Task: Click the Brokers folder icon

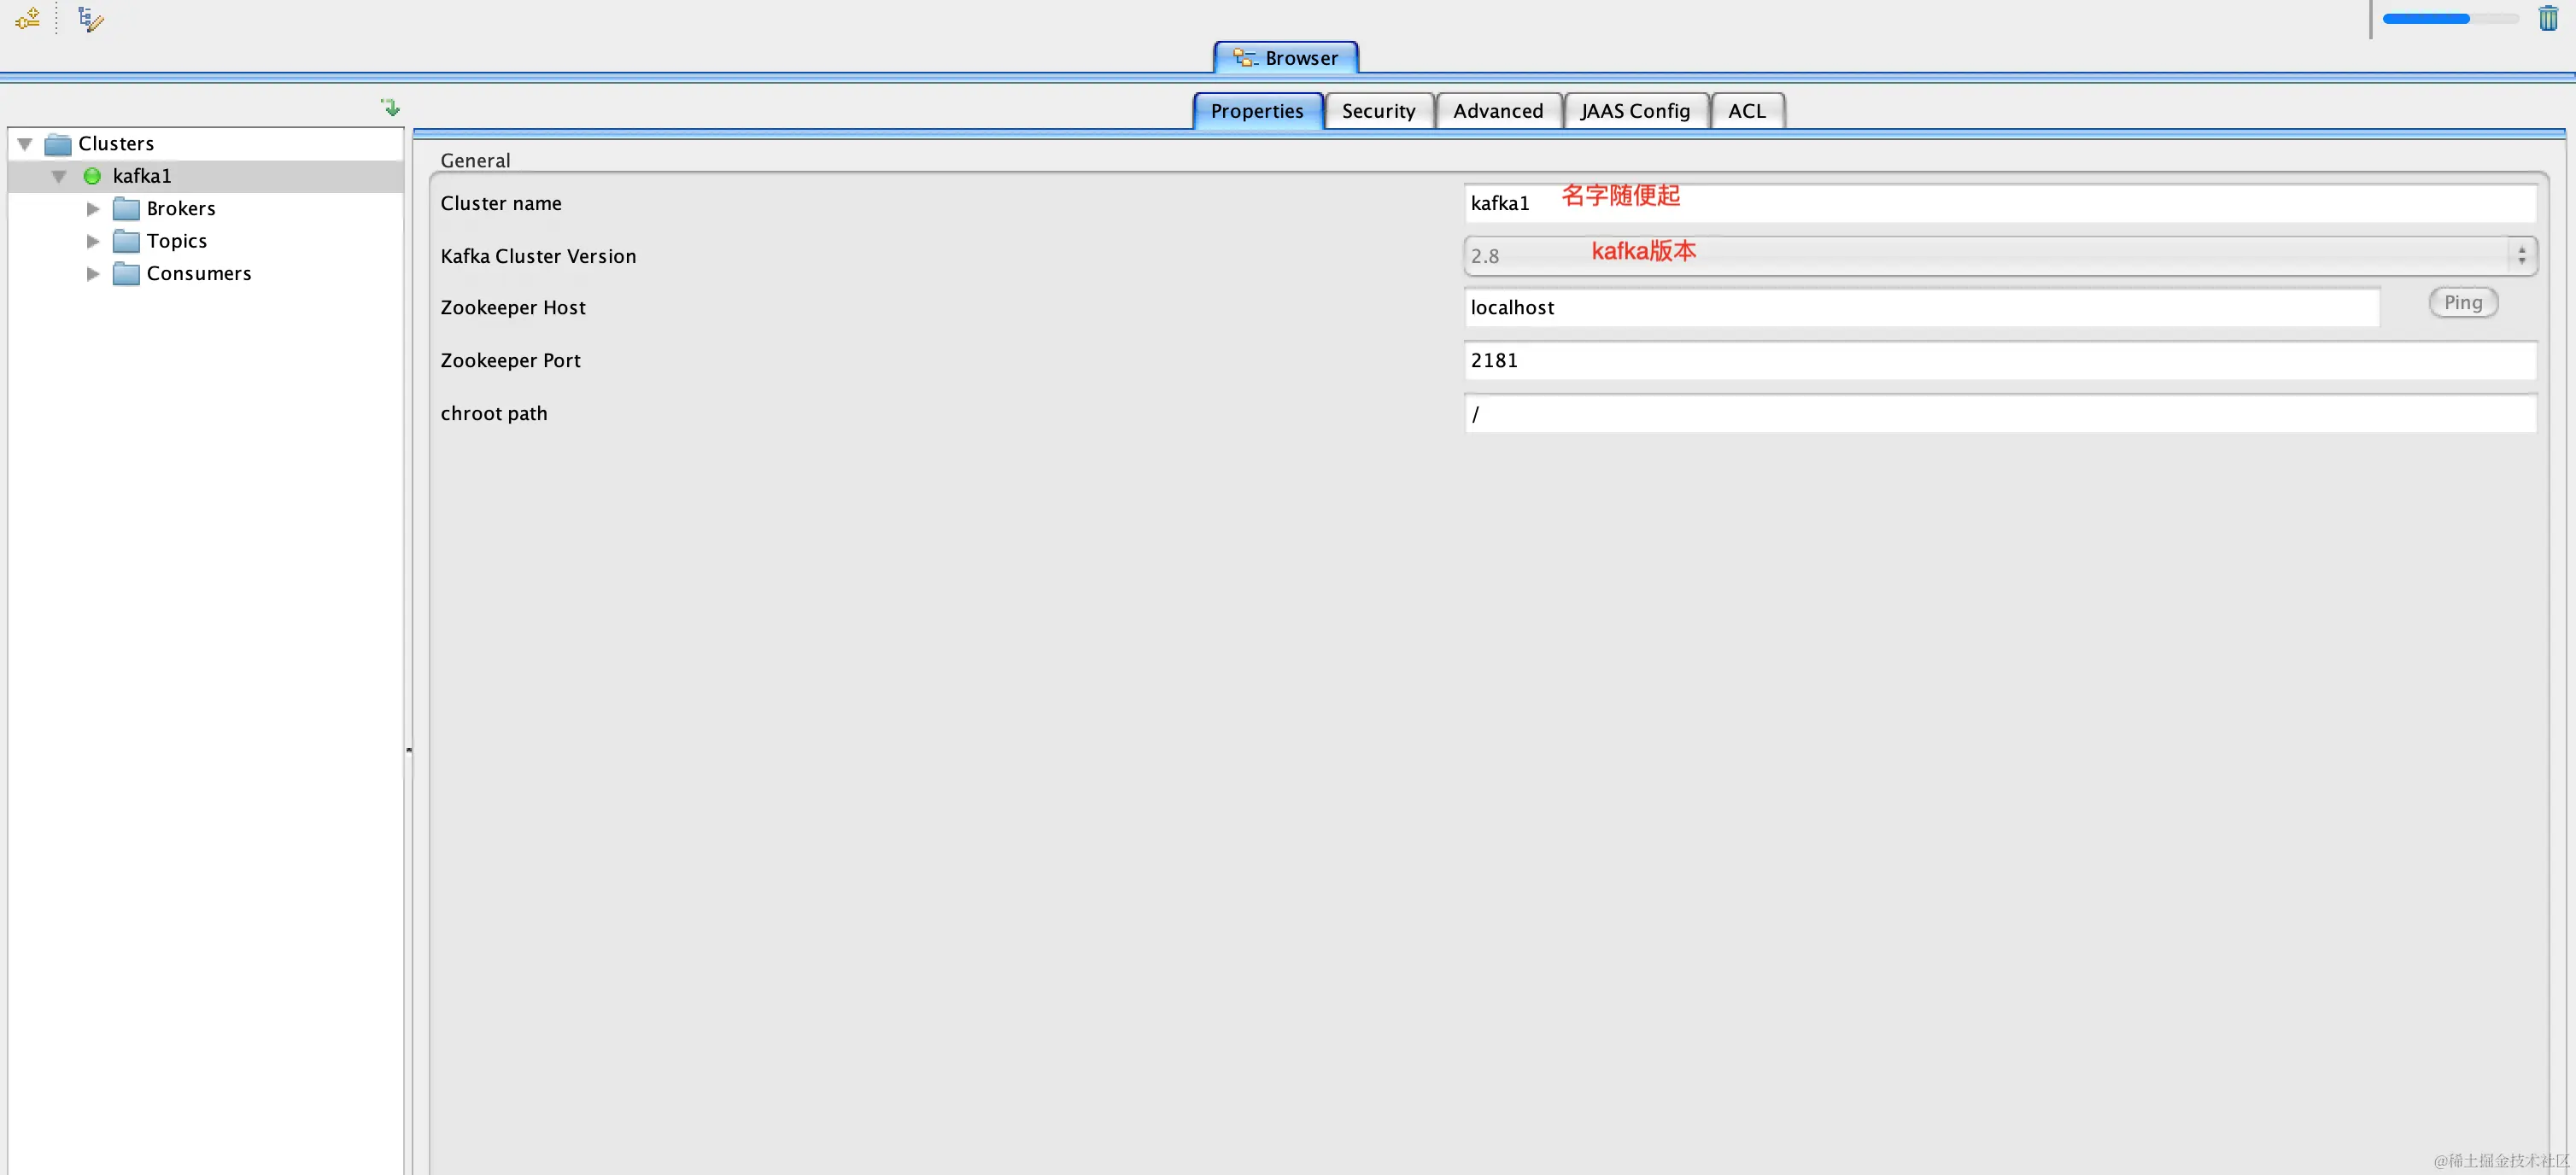Action: click(x=126, y=209)
